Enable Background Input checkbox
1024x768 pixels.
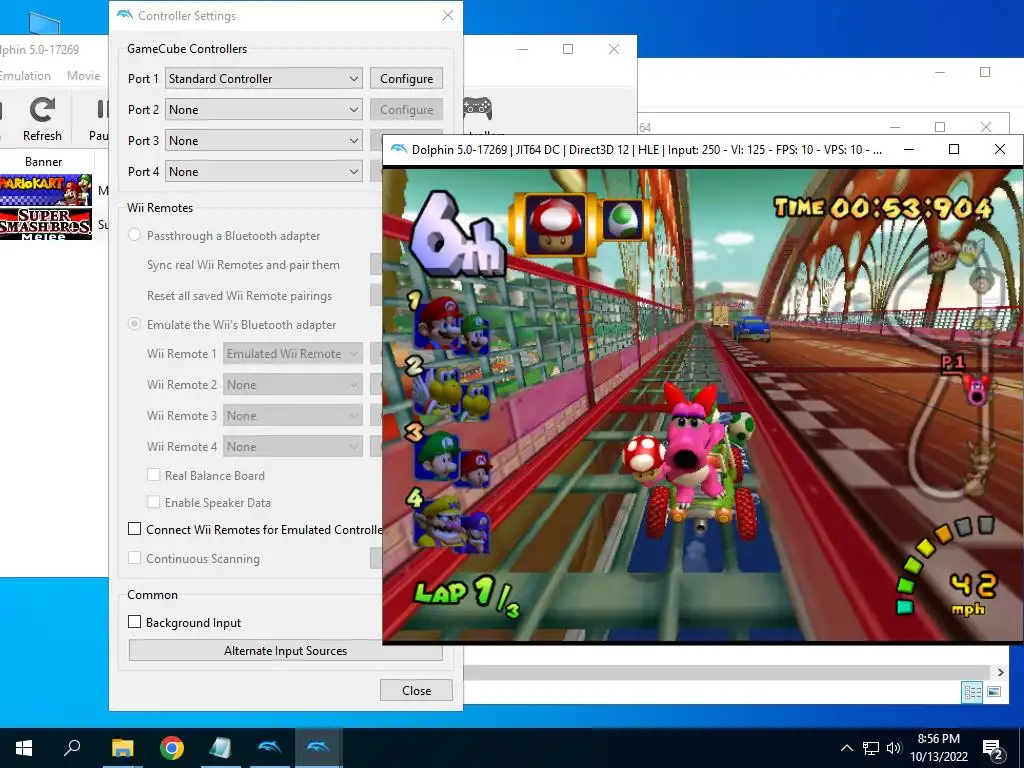(x=135, y=622)
